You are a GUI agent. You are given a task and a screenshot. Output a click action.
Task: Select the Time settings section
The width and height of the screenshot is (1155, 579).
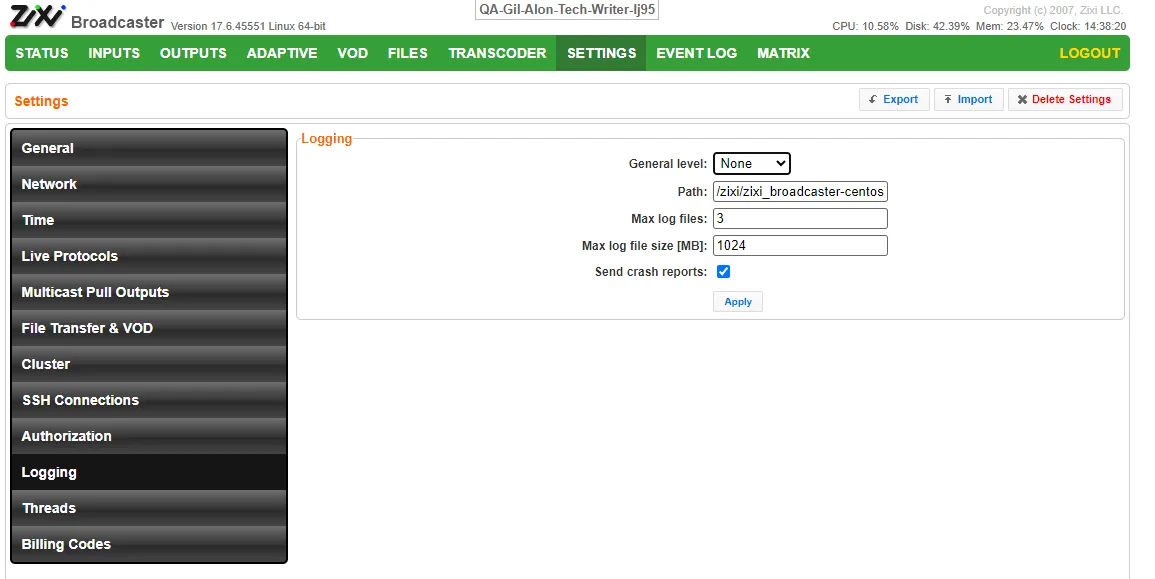(149, 220)
